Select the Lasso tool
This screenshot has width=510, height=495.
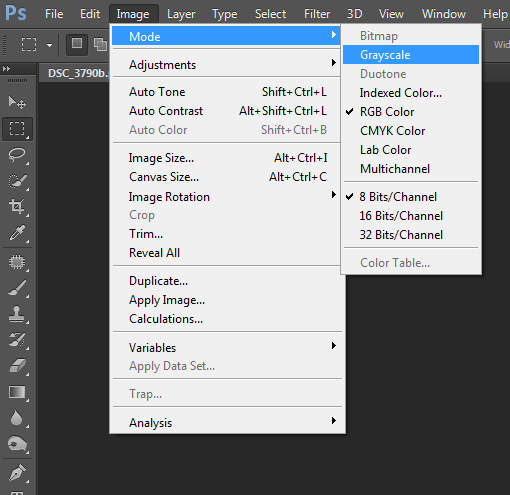click(17, 155)
